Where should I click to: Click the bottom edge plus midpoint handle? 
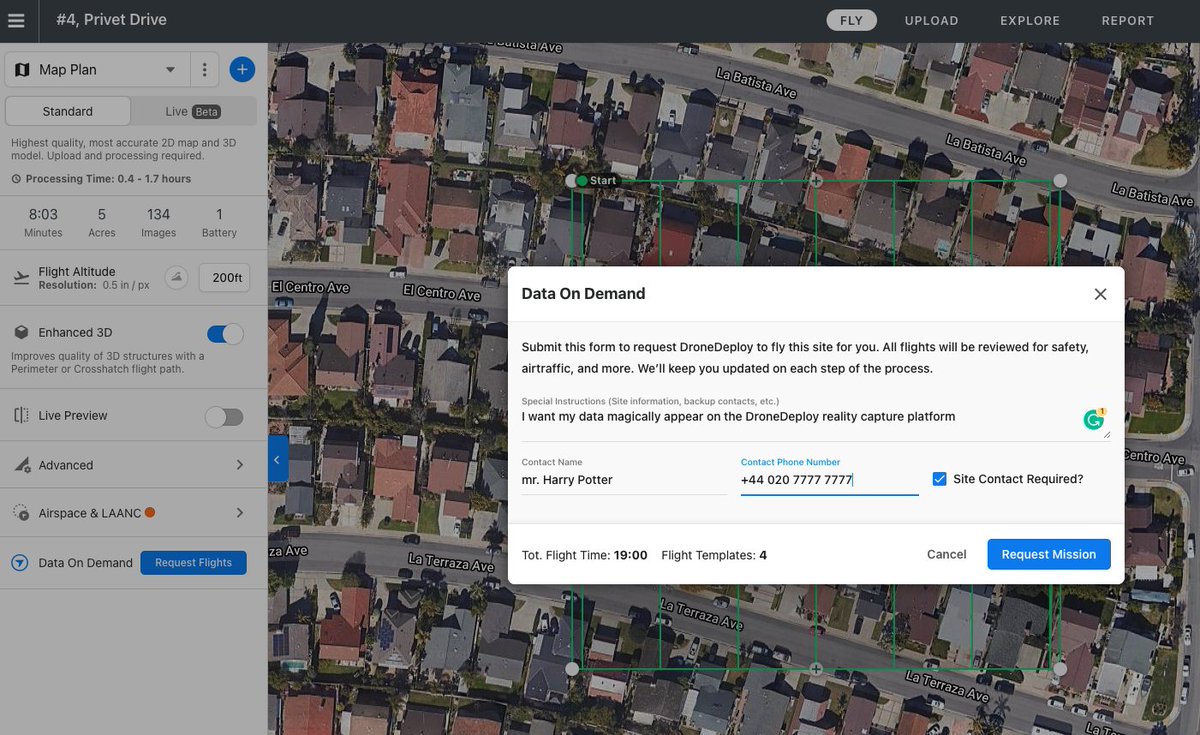click(x=816, y=668)
